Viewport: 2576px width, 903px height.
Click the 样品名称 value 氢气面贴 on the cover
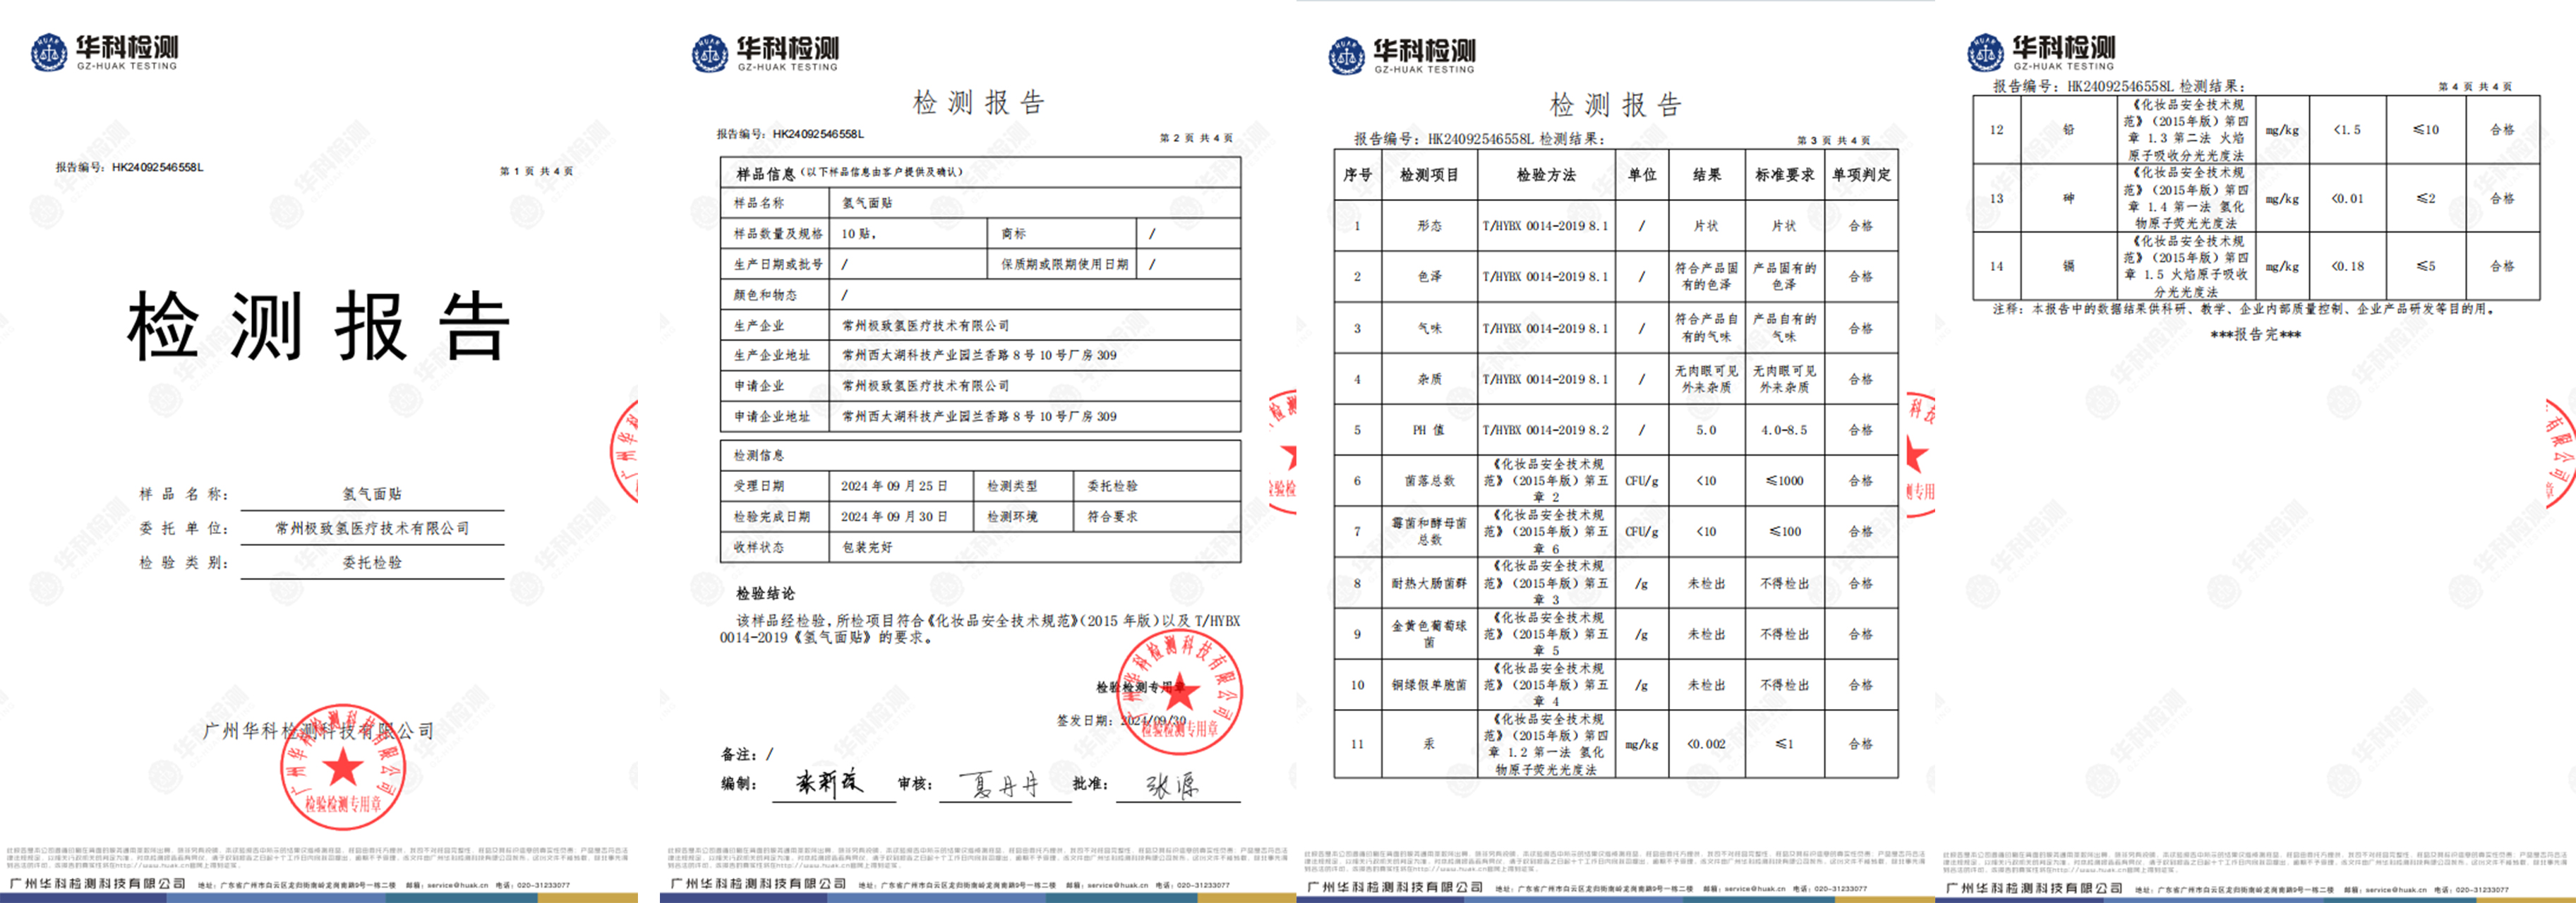point(372,494)
